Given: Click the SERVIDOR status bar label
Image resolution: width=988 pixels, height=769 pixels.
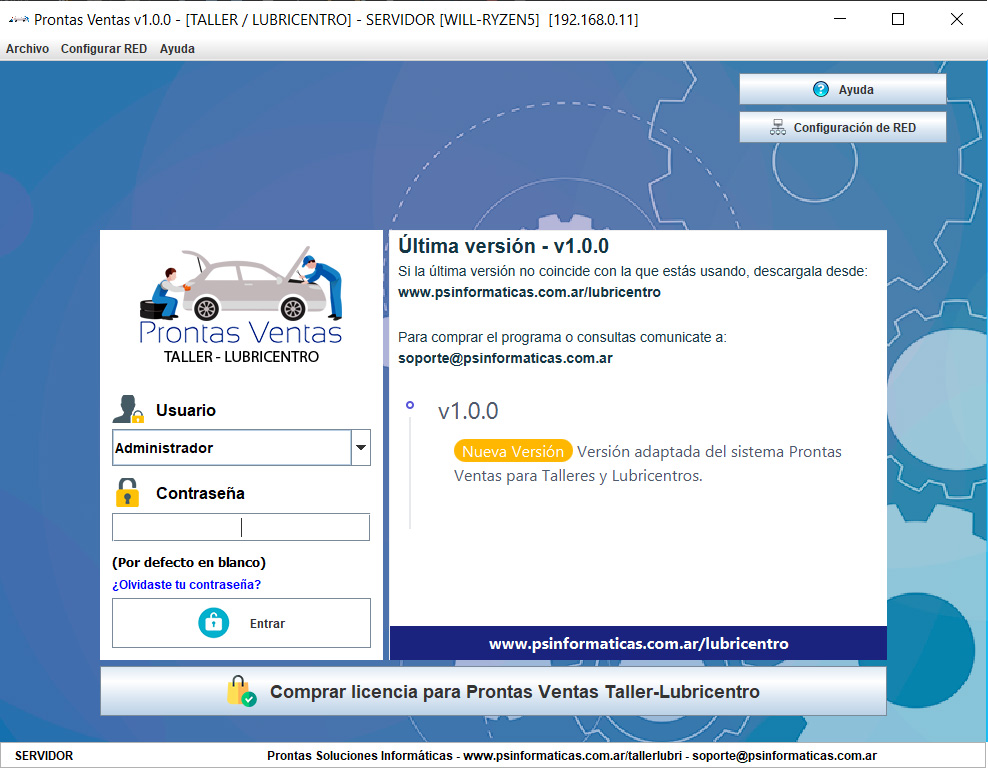Looking at the screenshot, I should coord(44,755).
